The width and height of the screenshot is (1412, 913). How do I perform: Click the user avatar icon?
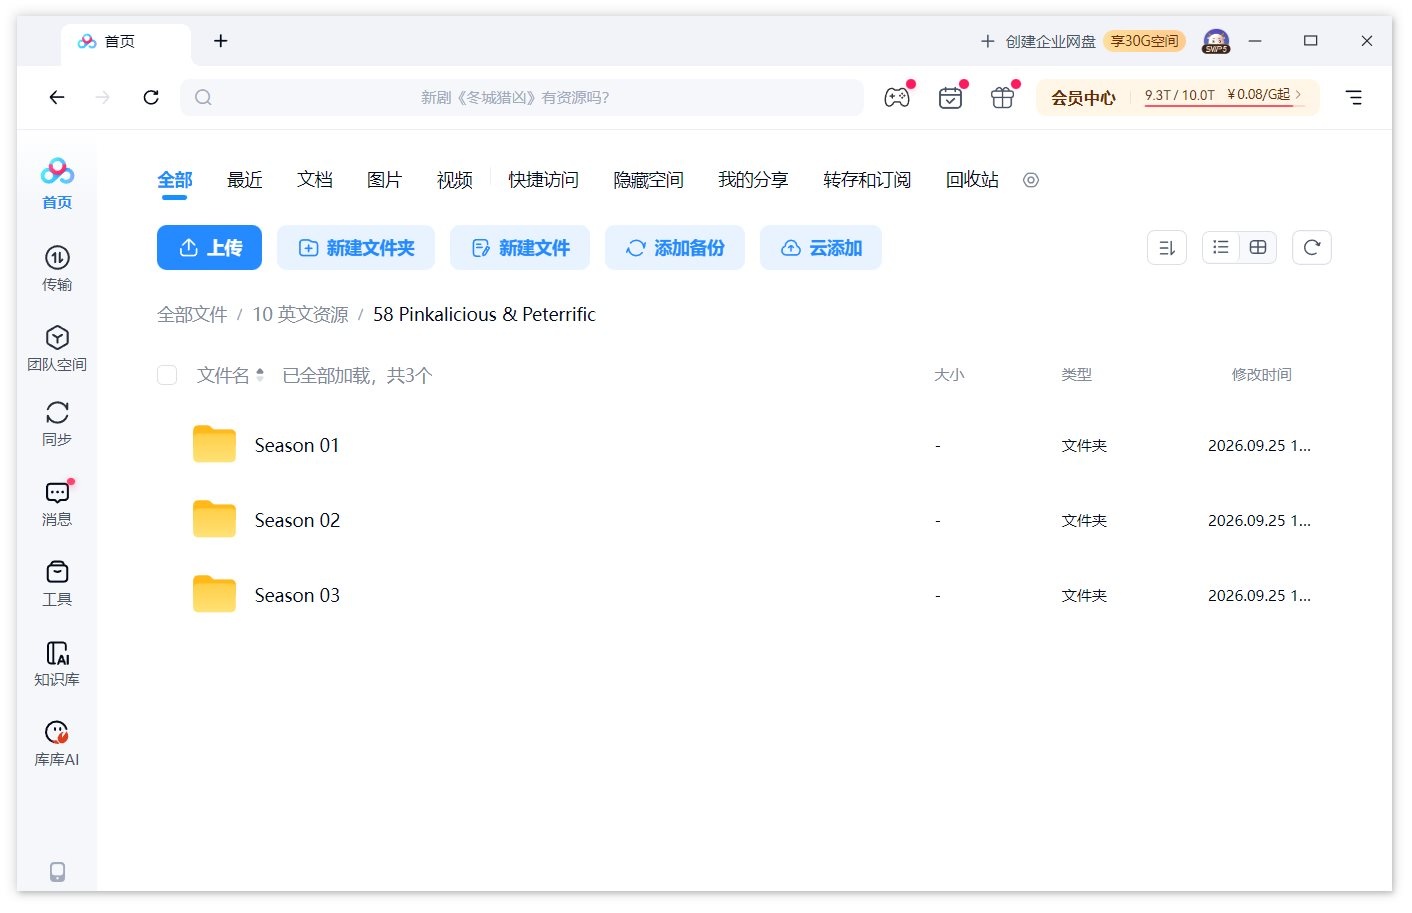[x=1216, y=41]
